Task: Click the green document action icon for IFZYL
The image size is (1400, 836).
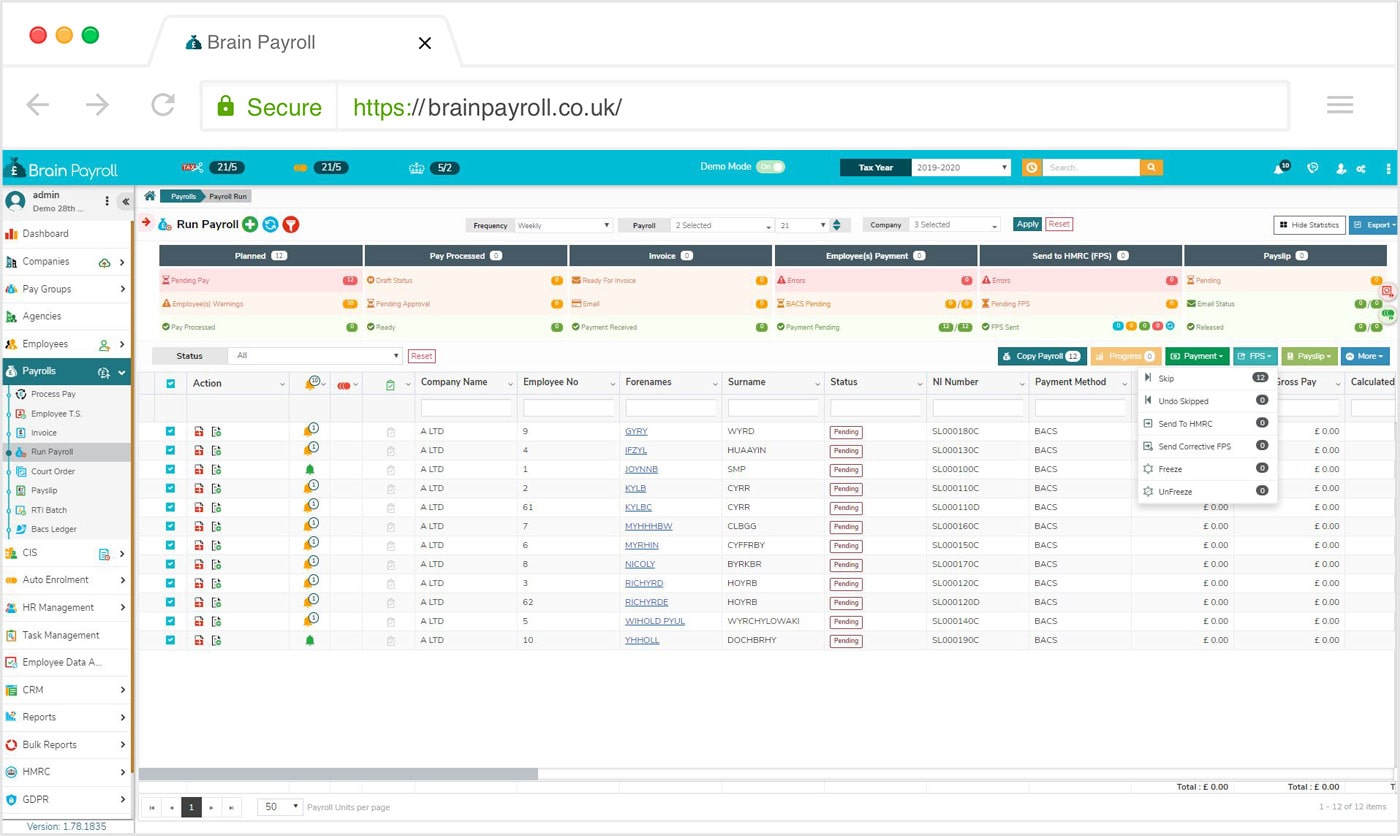Action: pos(216,450)
